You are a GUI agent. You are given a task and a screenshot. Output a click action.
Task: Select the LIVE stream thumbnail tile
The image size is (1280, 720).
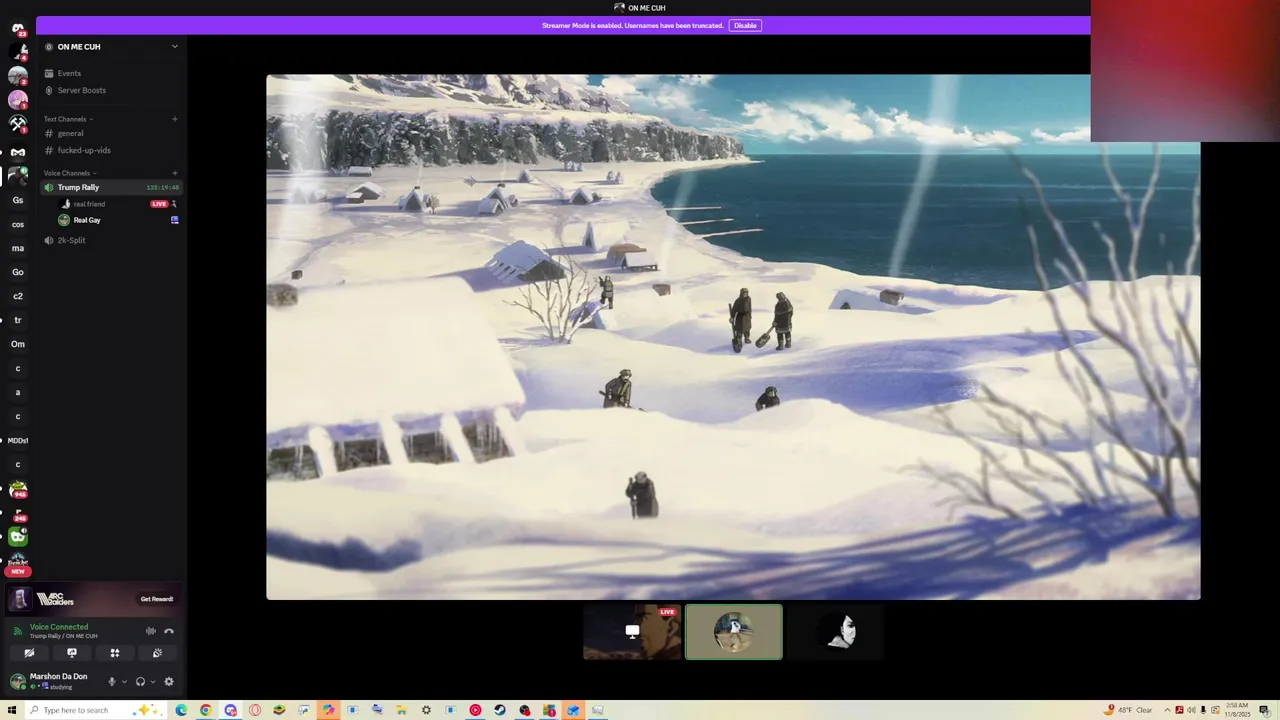[632, 632]
